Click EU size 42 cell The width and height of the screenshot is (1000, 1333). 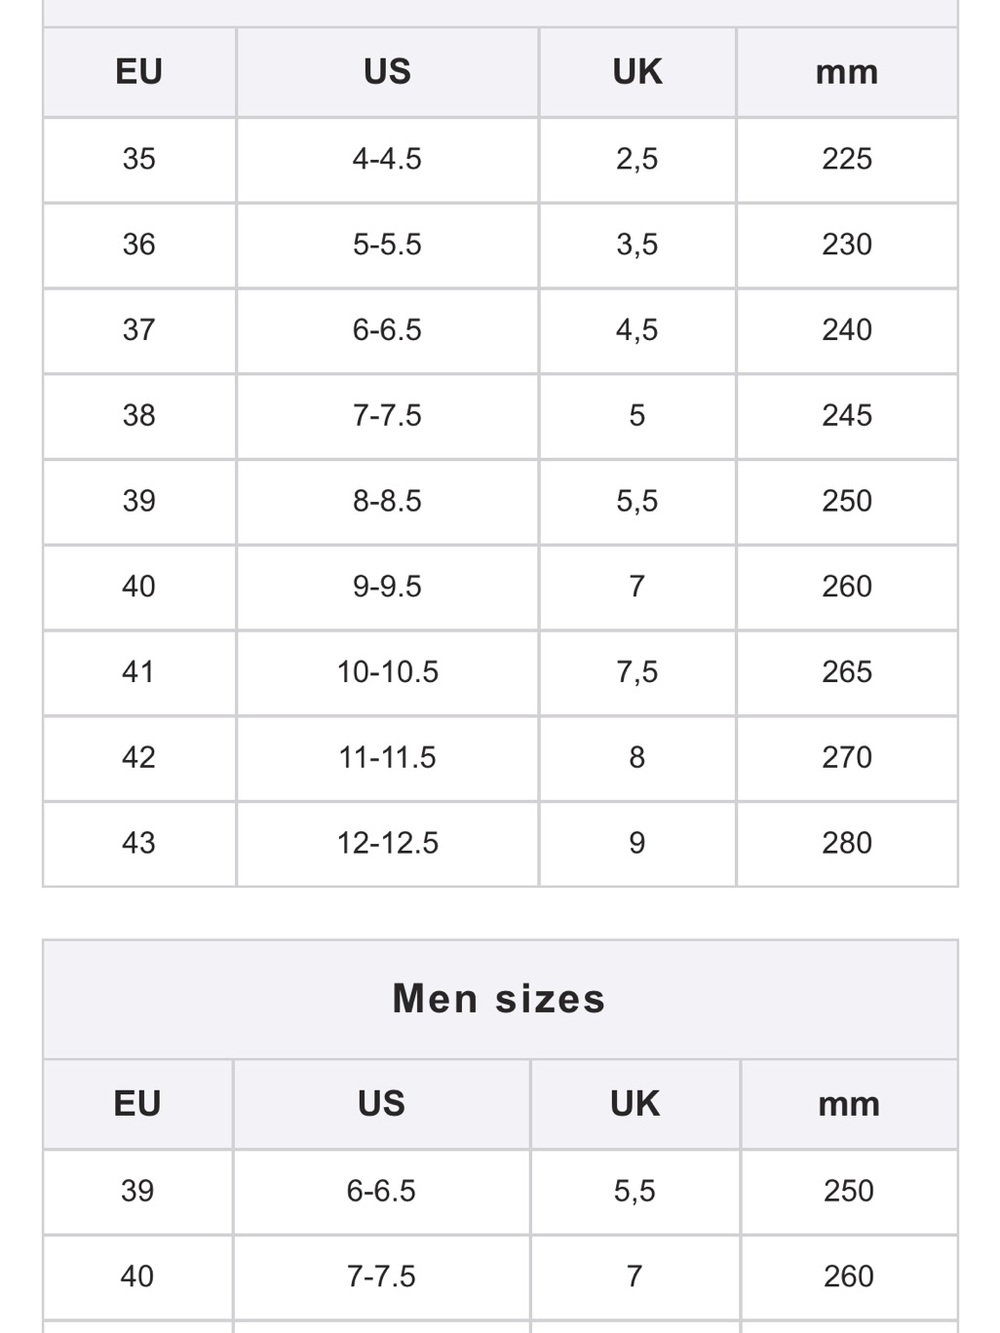(139, 758)
